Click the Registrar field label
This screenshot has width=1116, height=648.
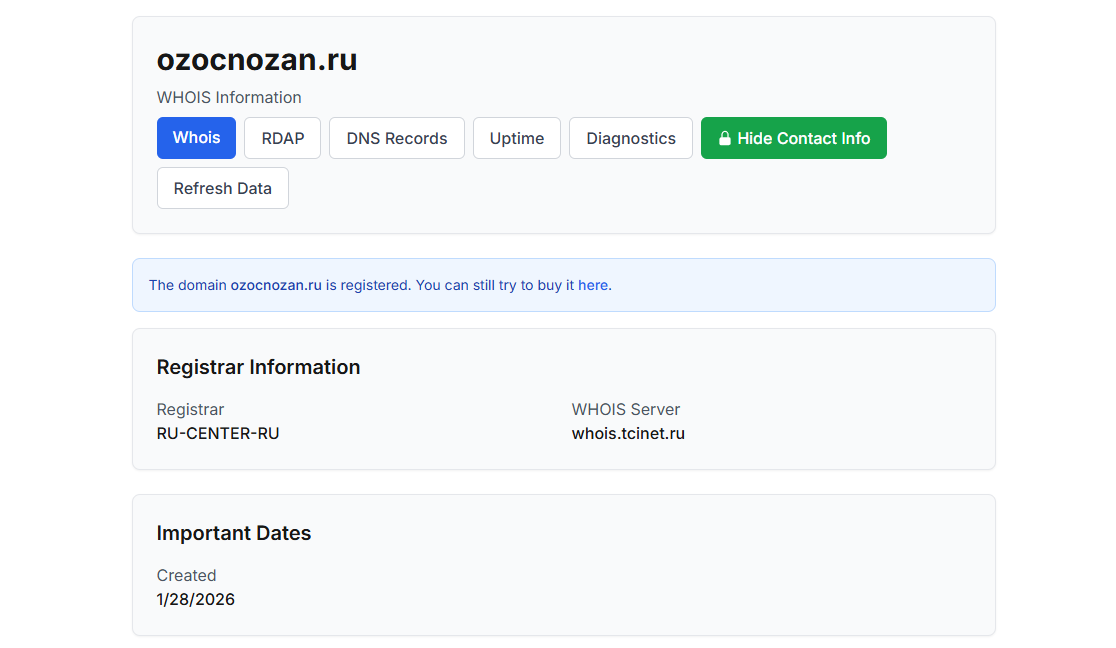pos(190,409)
